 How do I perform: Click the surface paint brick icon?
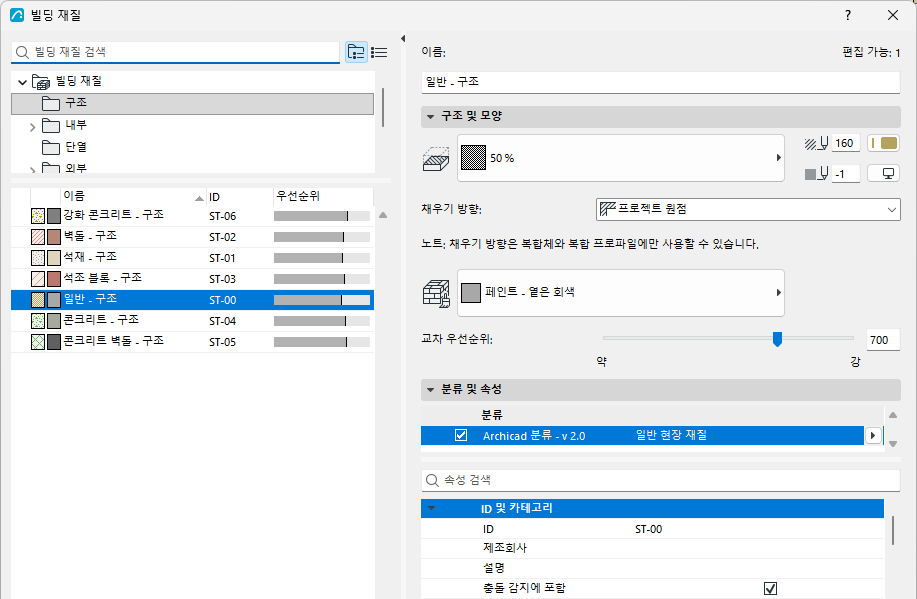[436, 293]
